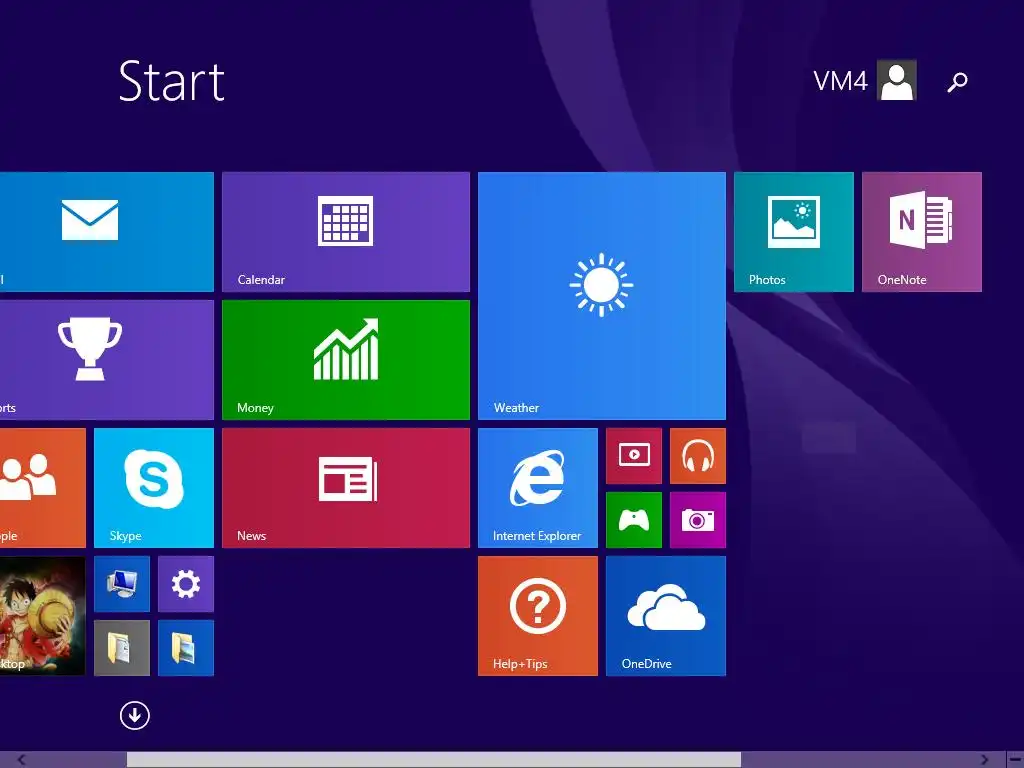
Task: Open the Camera small tile
Action: (697, 520)
